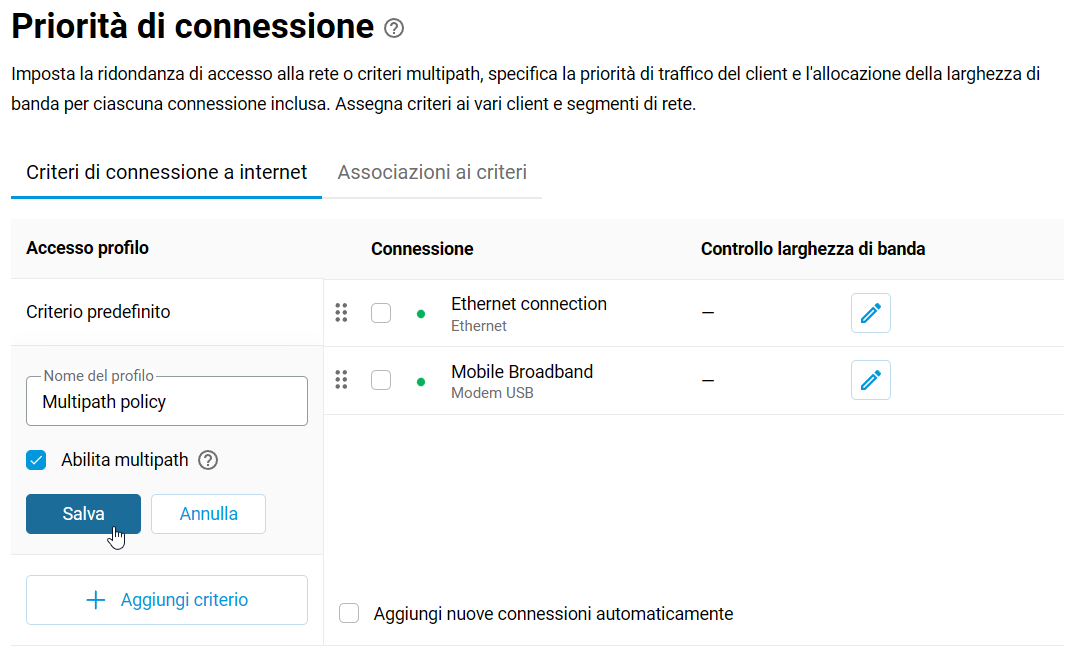The width and height of the screenshot is (1075, 655).
Task: Click green status dot of Mobile Broadband
Action: (421, 382)
